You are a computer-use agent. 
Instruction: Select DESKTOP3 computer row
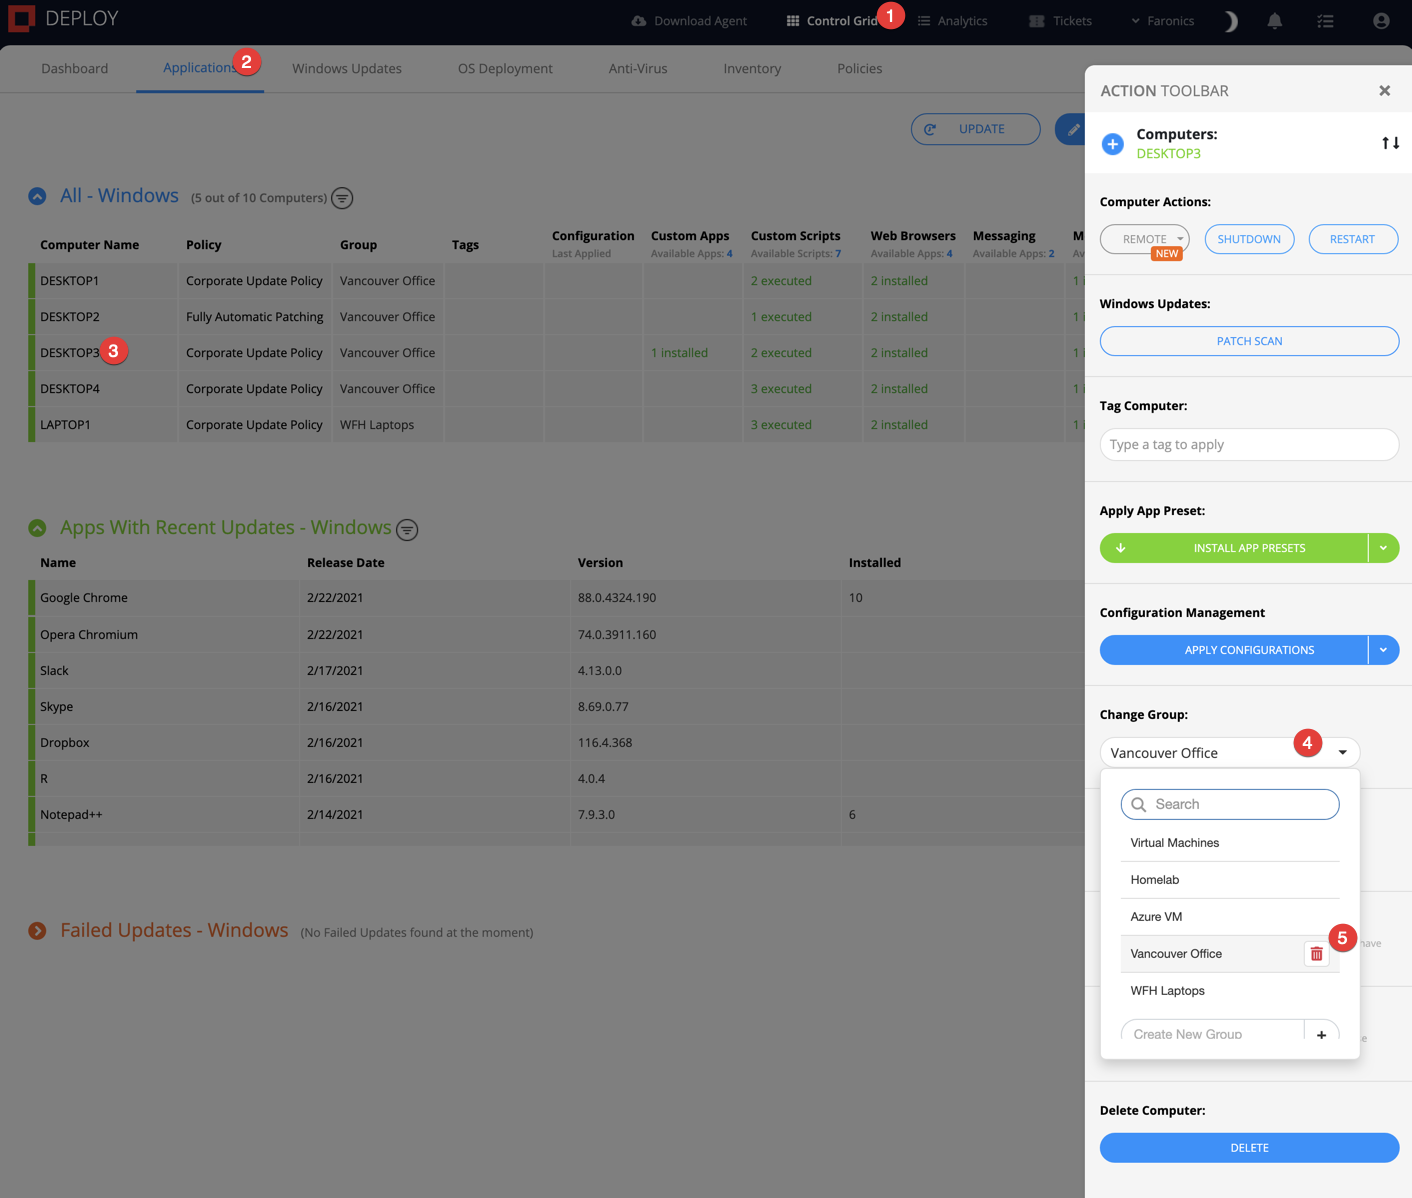click(556, 353)
